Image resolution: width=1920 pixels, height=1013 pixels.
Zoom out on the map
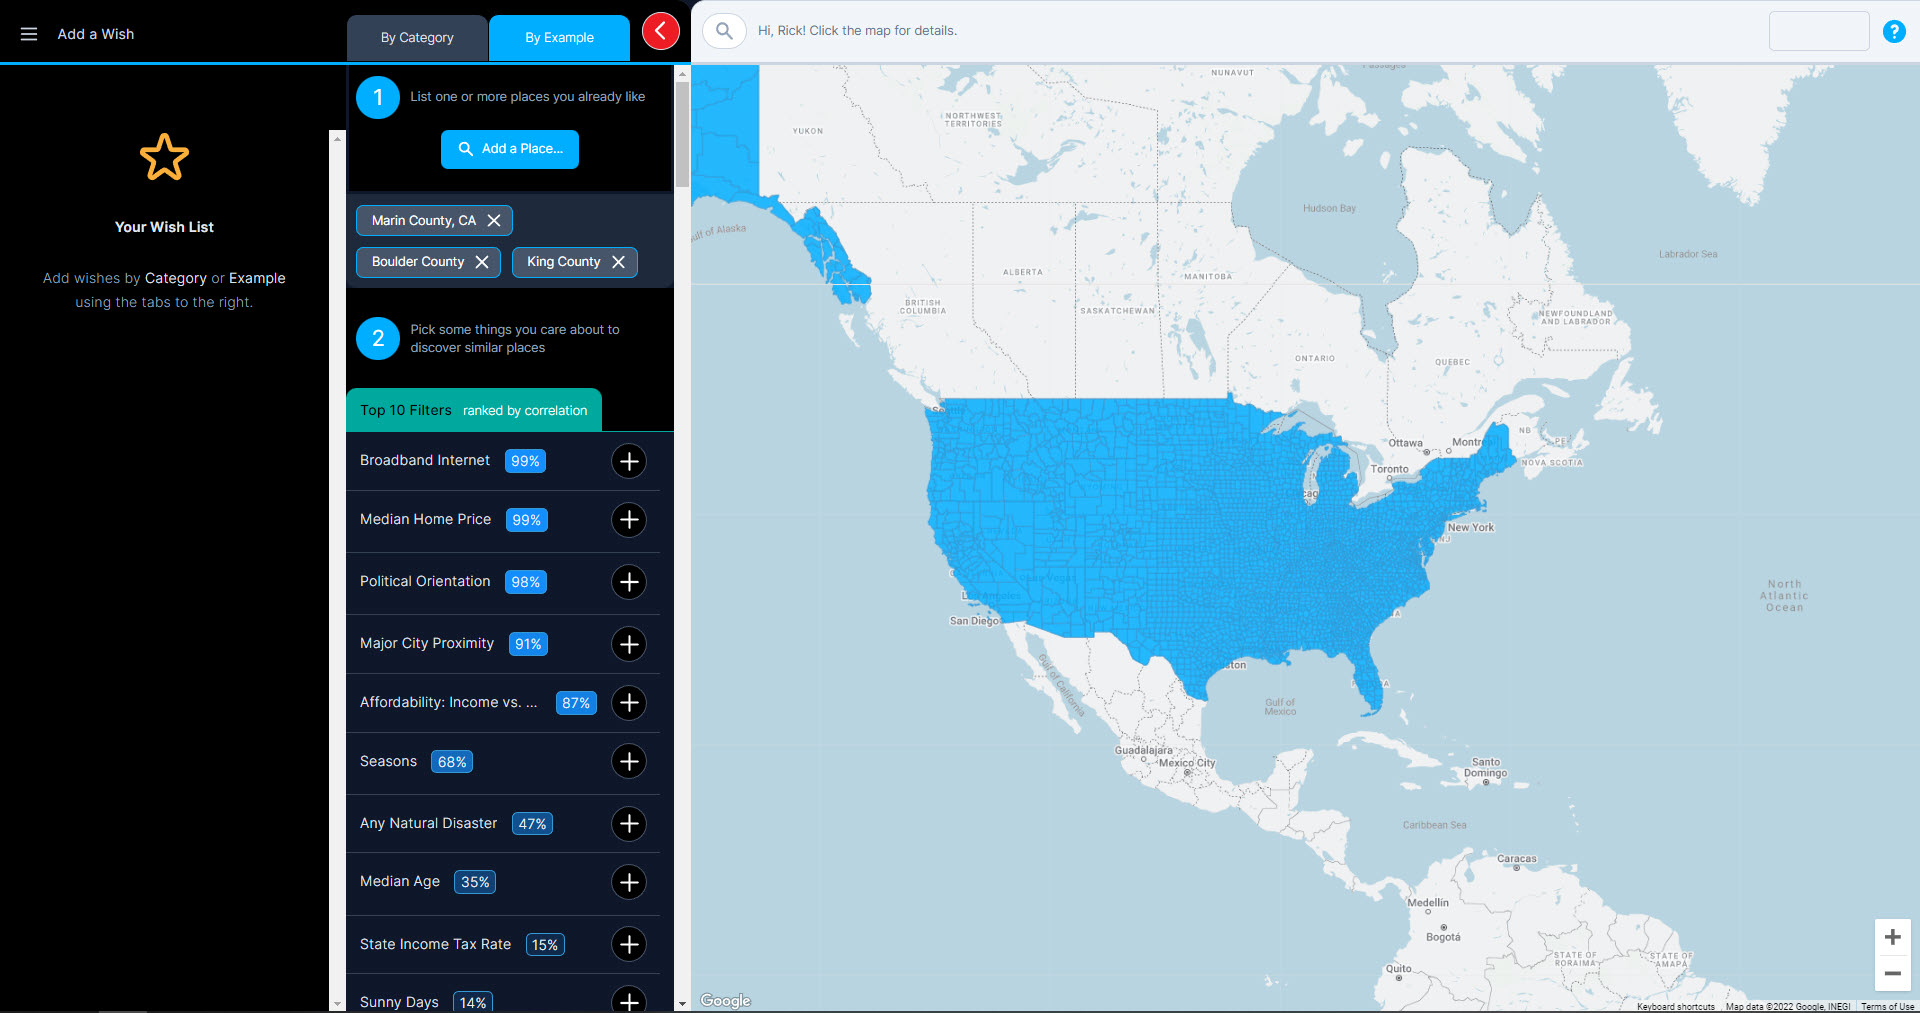(1892, 973)
